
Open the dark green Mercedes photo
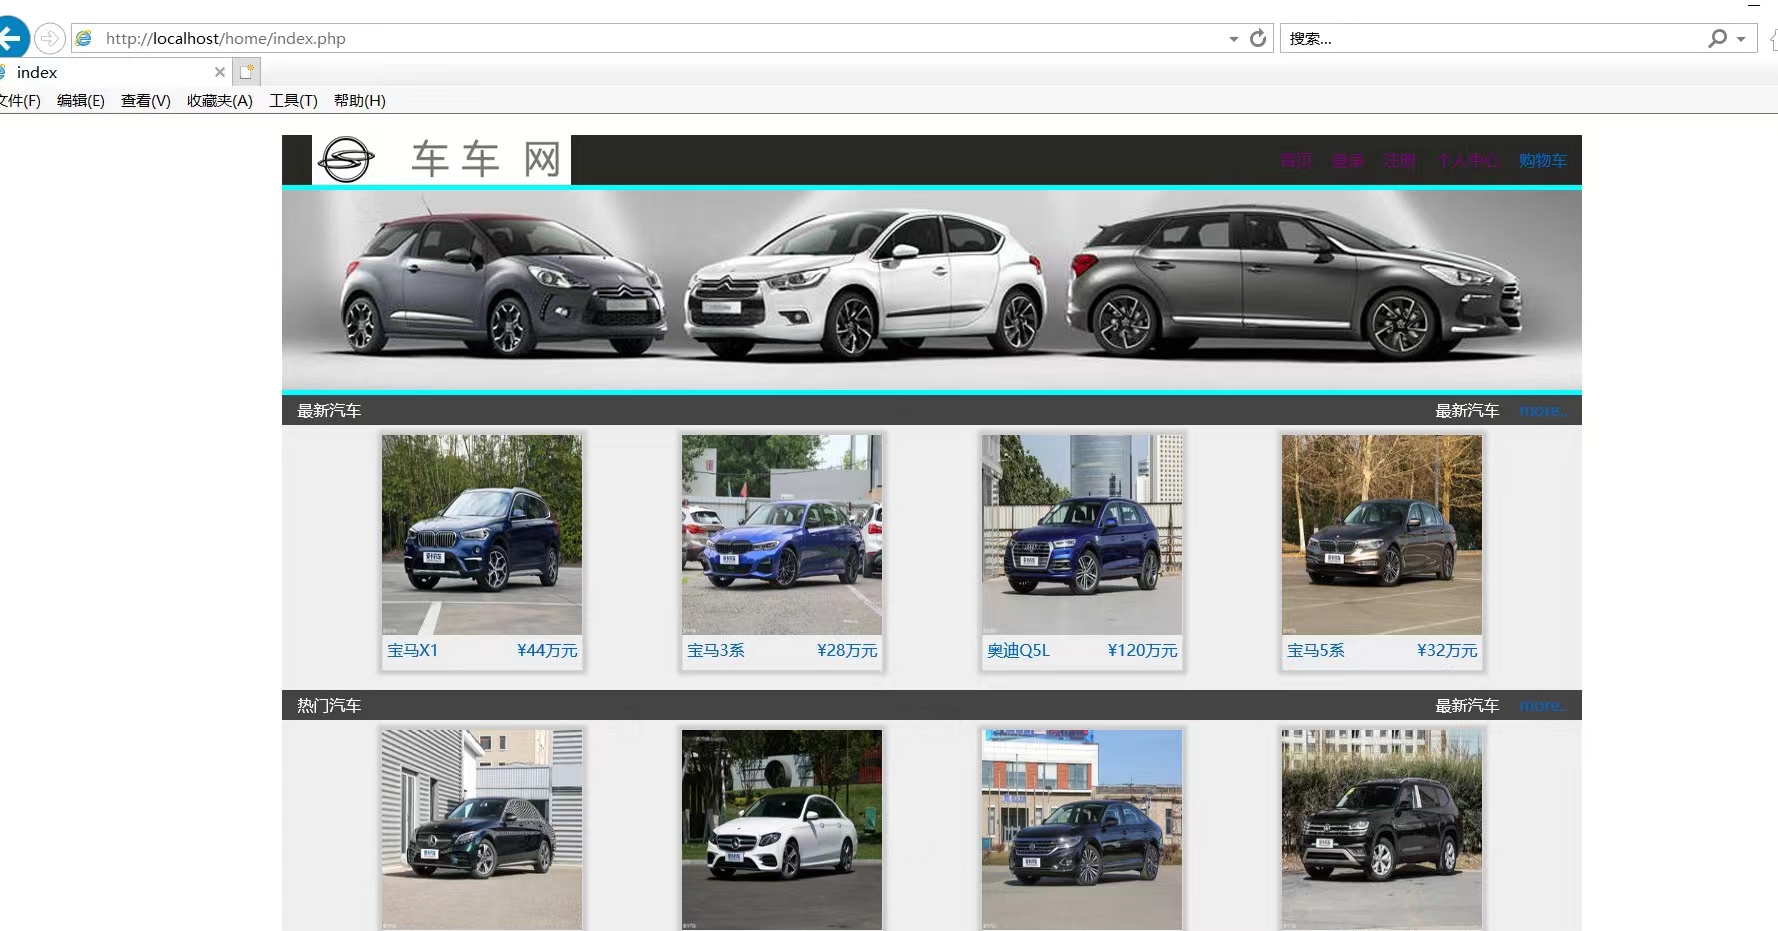click(482, 830)
